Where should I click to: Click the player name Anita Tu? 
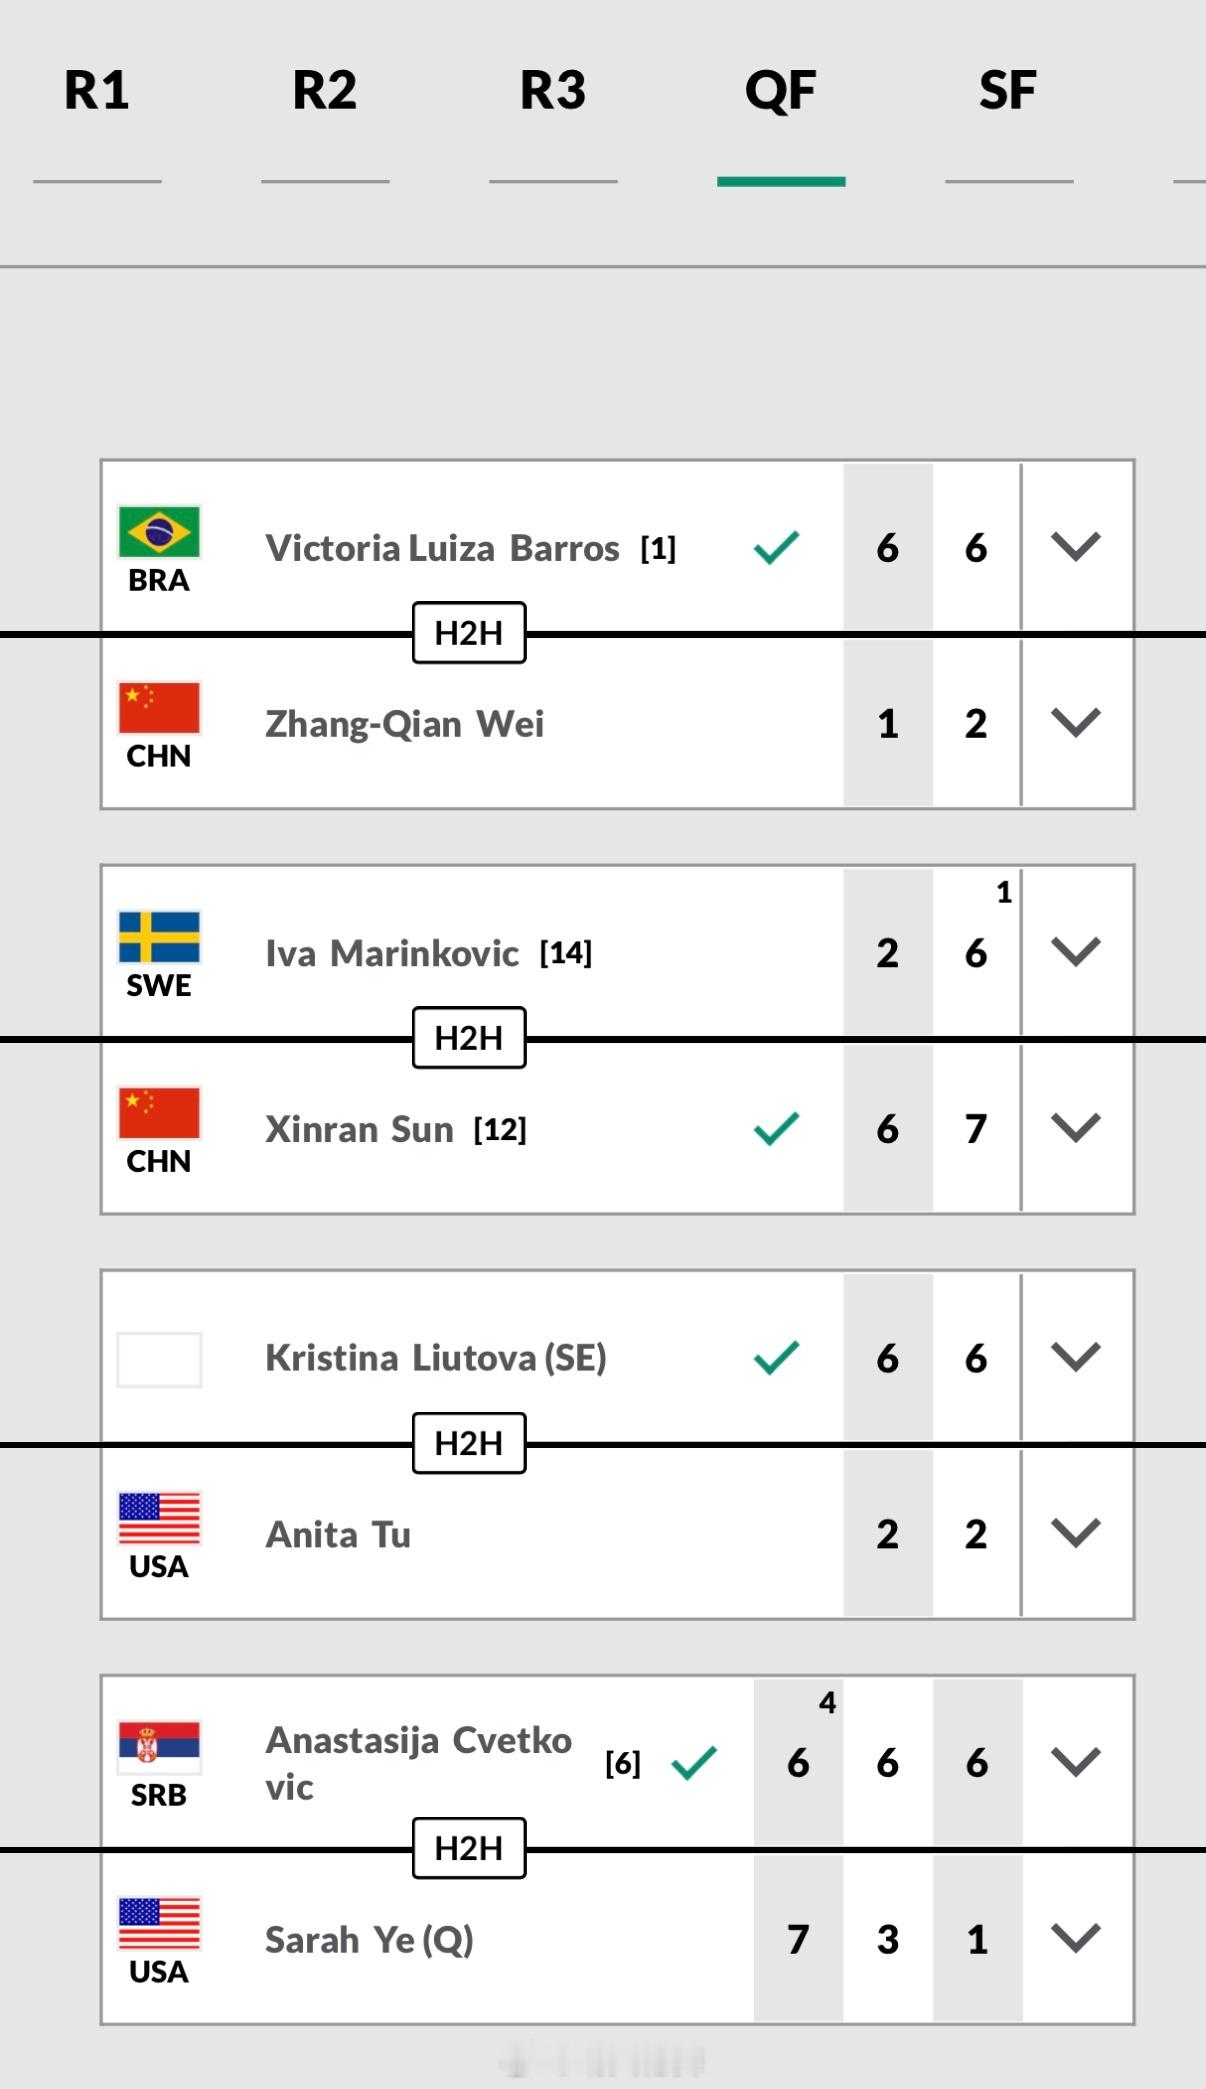pyautogui.click(x=337, y=1534)
